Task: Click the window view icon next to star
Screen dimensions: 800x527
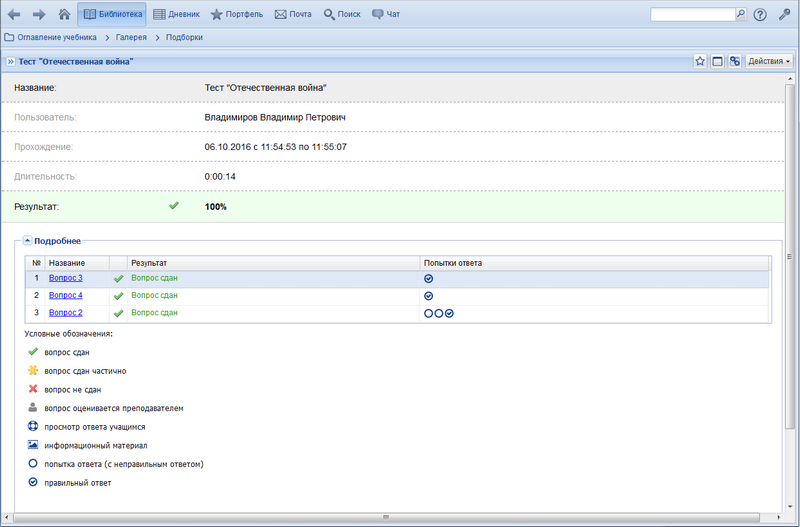Action: click(717, 62)
